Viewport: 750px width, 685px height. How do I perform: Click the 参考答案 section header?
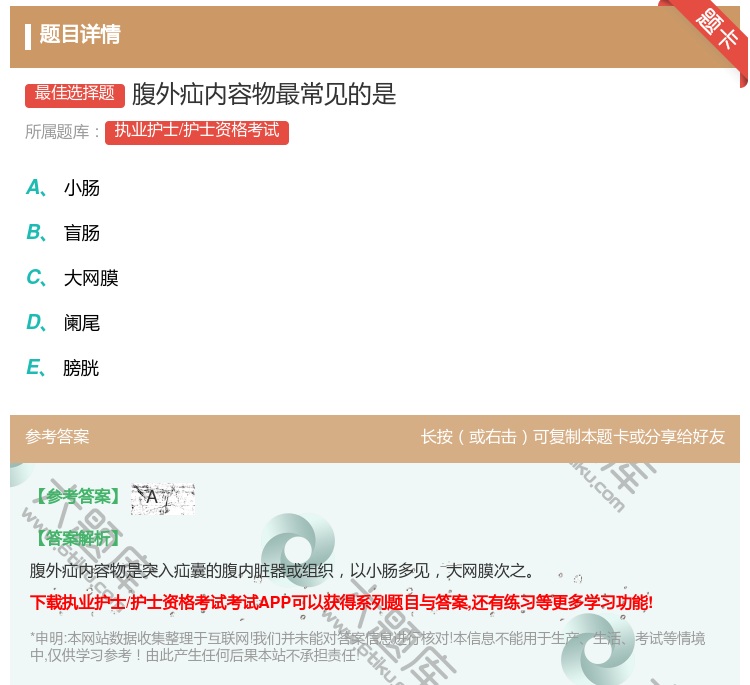(57, 437)
